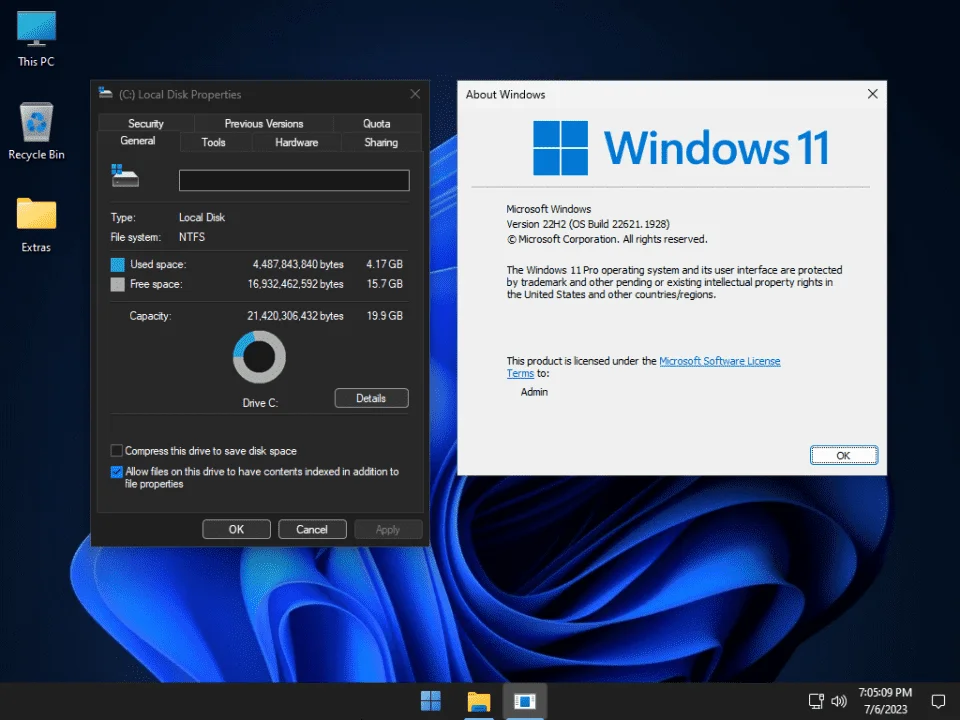Click the Local Disk type value
Image resolution: width=960 pixels, height=720 pixels.
(x=201, y=217)
